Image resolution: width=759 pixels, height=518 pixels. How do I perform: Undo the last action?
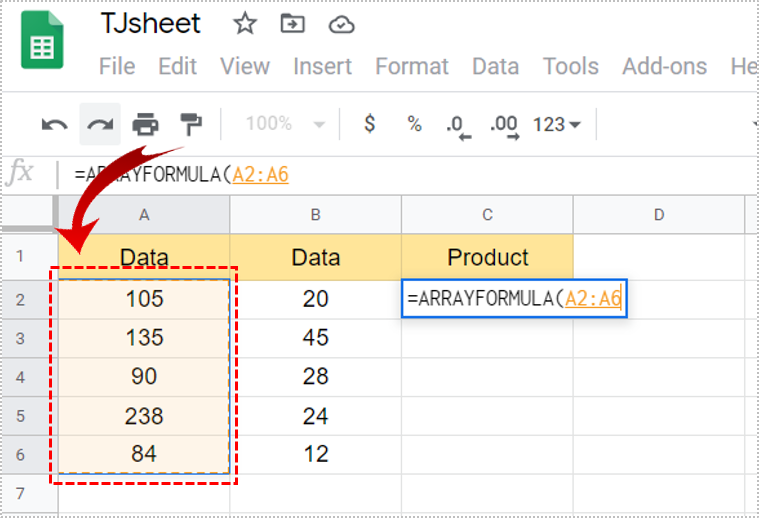[x=54, y=124]
